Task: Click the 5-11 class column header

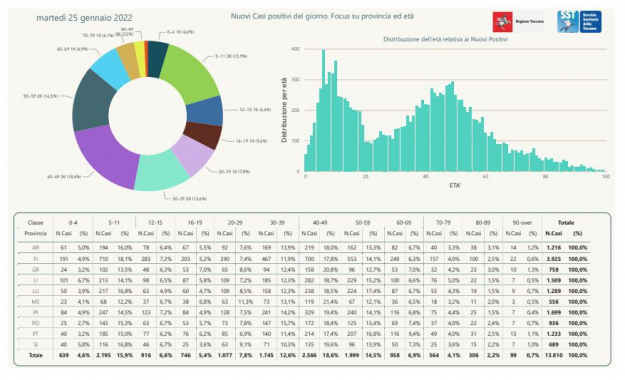Action: 114,222
